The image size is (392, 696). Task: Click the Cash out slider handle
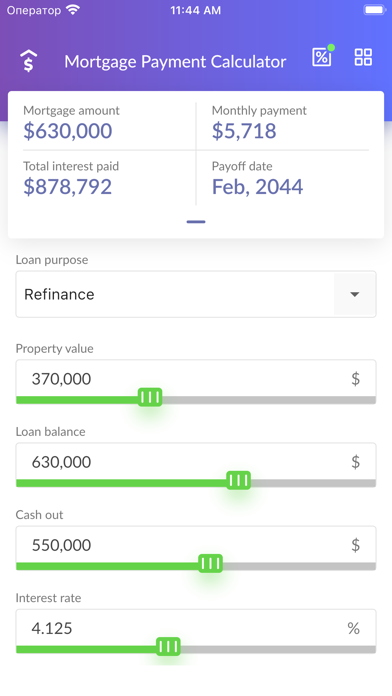[x=210, y=563]
